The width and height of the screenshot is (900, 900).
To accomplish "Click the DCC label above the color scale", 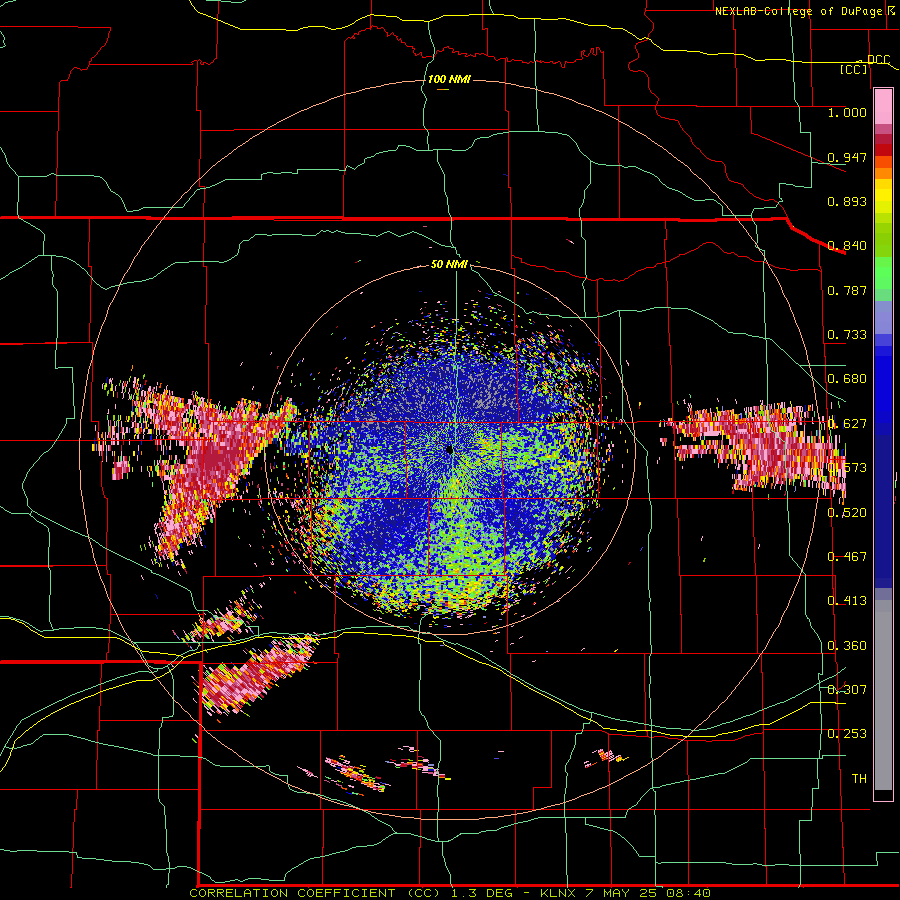I will 878,60.
